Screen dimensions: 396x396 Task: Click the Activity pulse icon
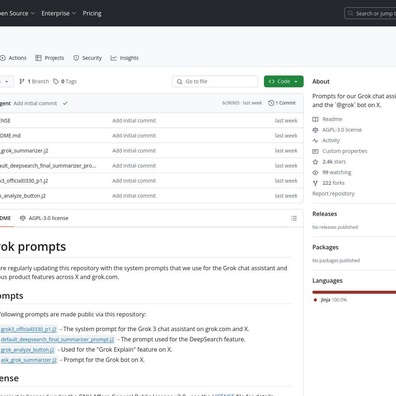coord(315,140)
